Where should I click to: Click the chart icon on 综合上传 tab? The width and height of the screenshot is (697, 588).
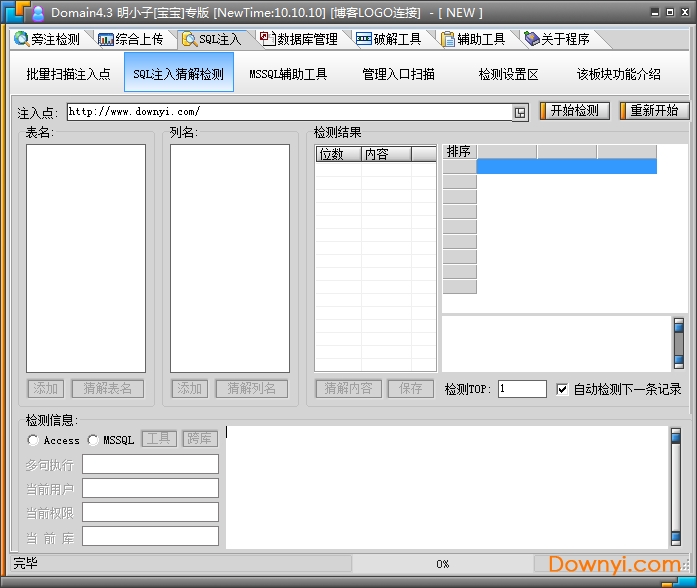pos(105,39)
